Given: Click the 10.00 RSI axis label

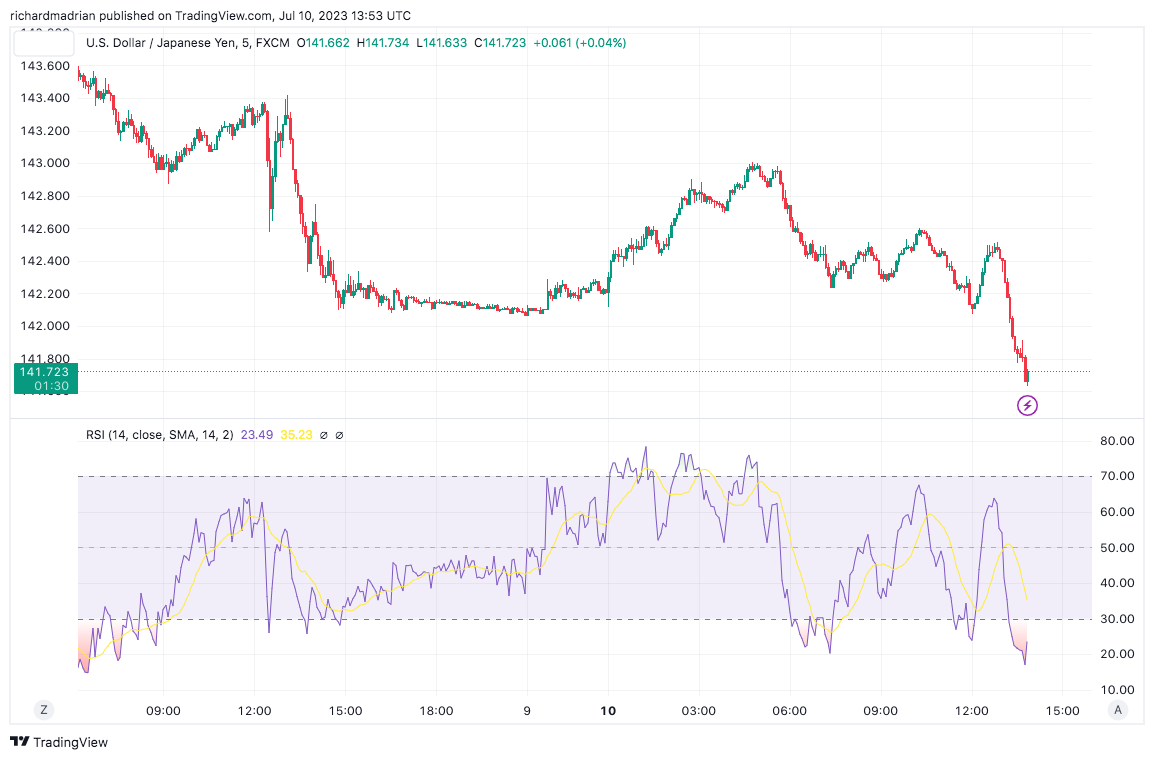Looking at the screenshot, I should (x=1117, y=690).
